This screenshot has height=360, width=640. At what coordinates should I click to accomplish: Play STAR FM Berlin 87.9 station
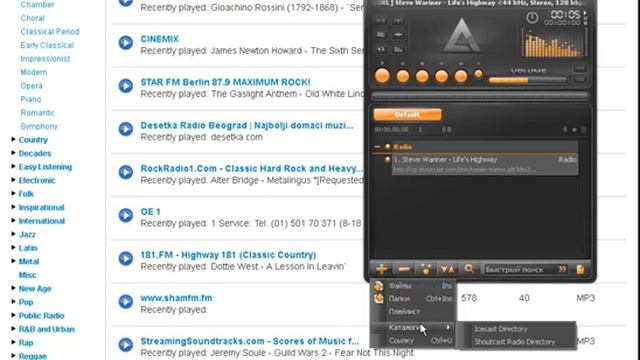point(126,86)
